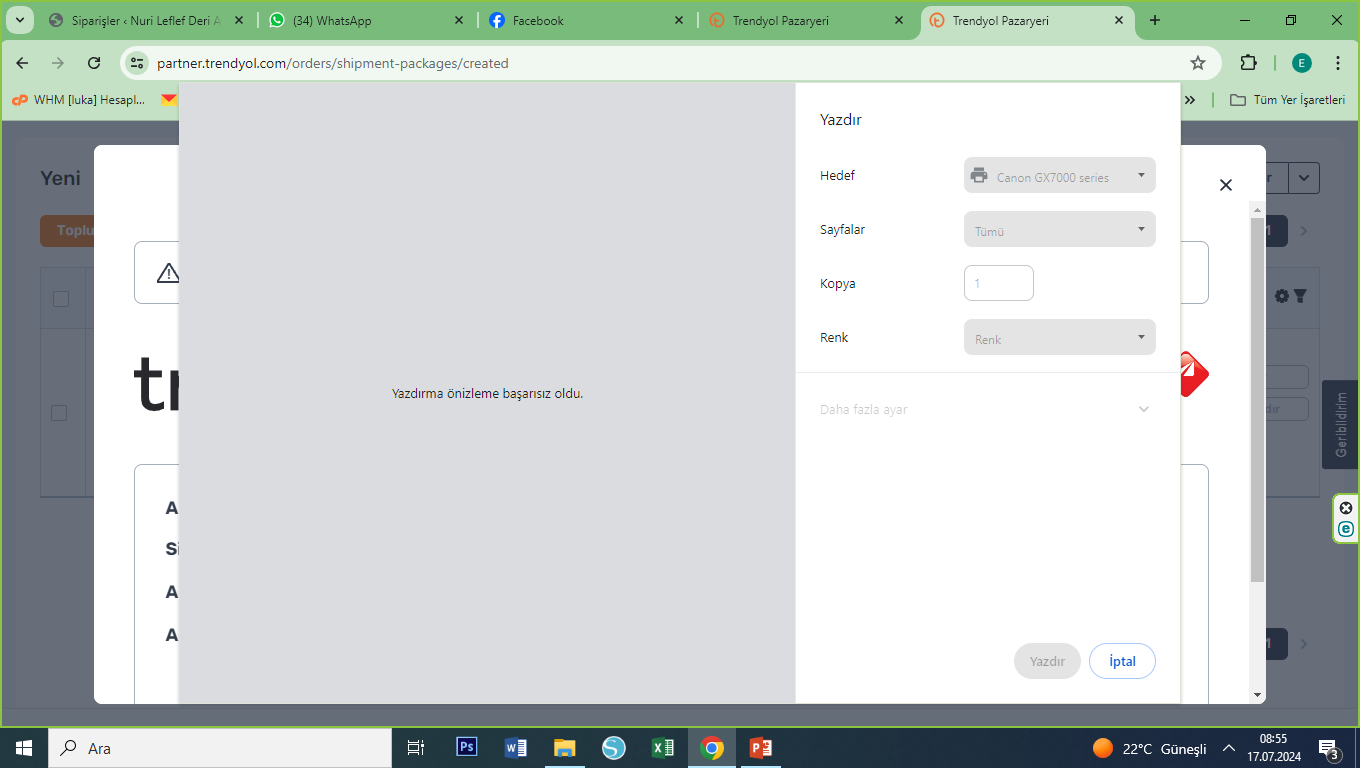Image resolution: width=1360 pixels, height=768 pixels.
Task: Show more bookmarks chevron
Action: click(1190, 100)
